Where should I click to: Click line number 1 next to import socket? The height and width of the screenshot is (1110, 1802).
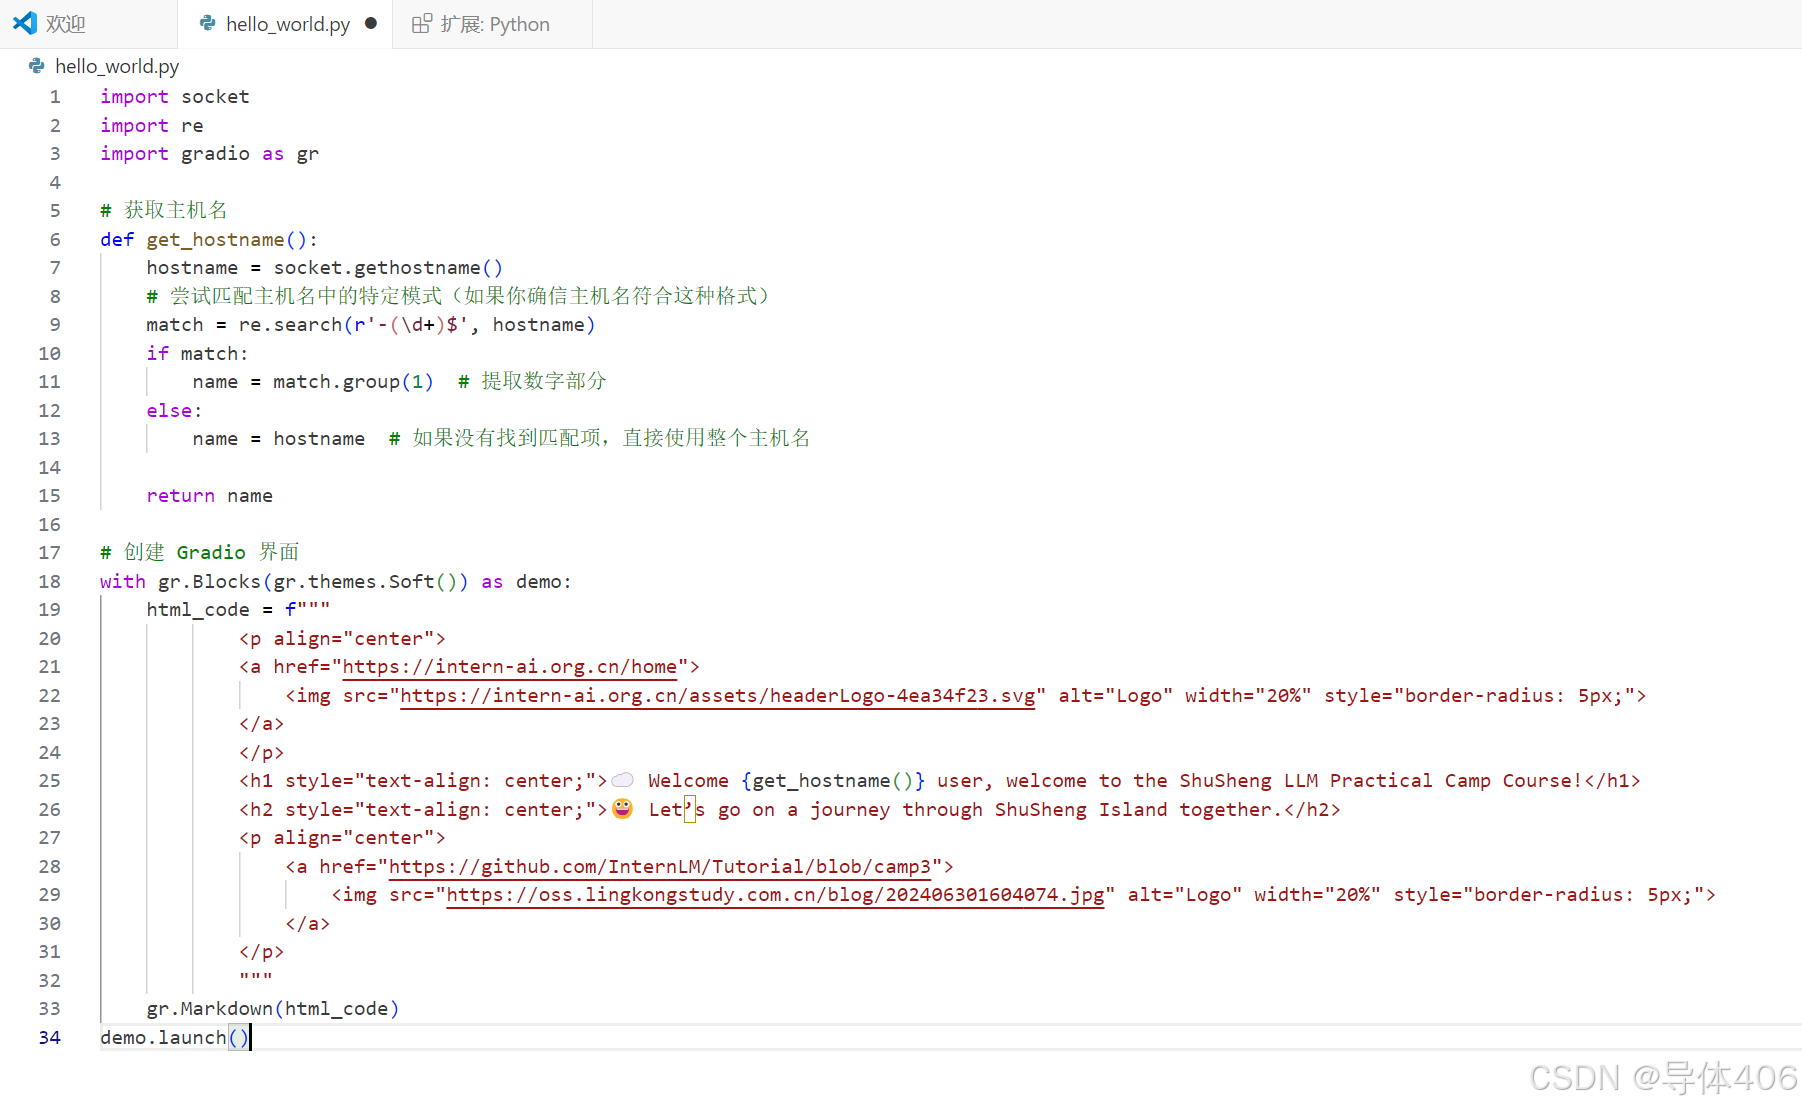coord(54,96)
